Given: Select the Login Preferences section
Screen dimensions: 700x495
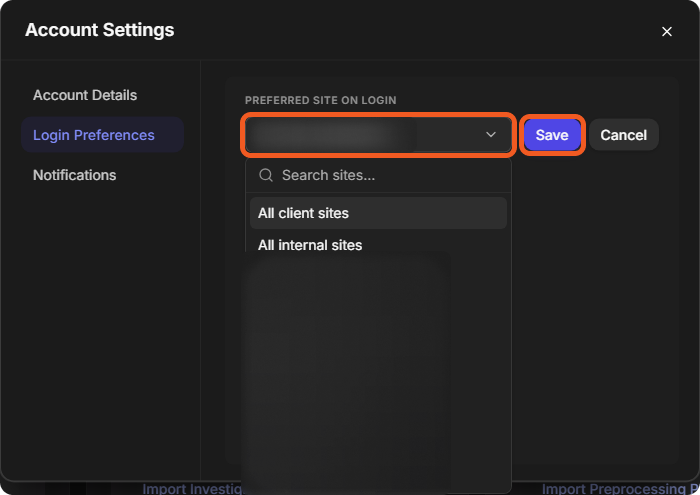Looking at the screenshot, I should pos(102,135).
